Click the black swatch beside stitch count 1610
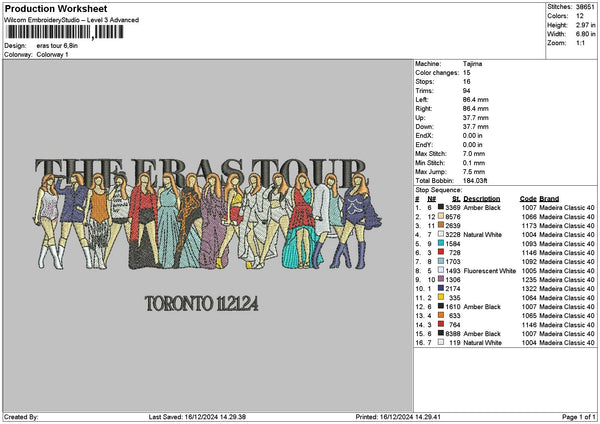 [x=441, y=307]
